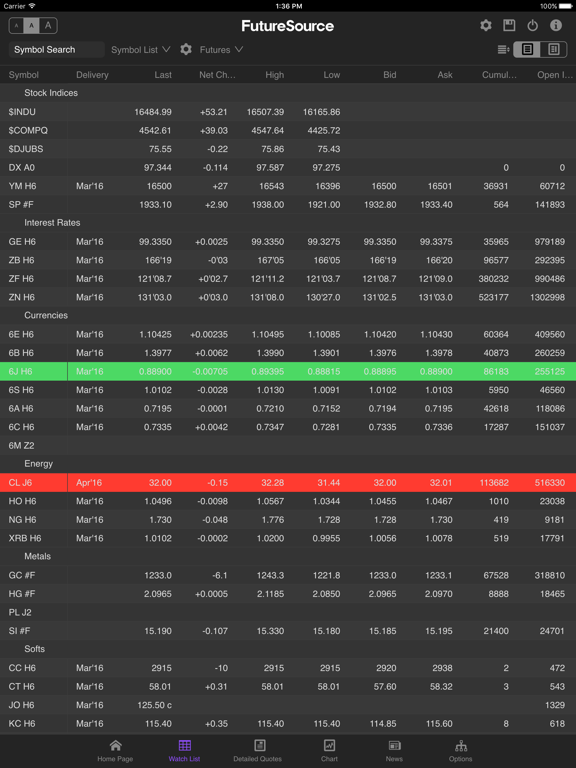Open Watch List tab

(184, 751)
